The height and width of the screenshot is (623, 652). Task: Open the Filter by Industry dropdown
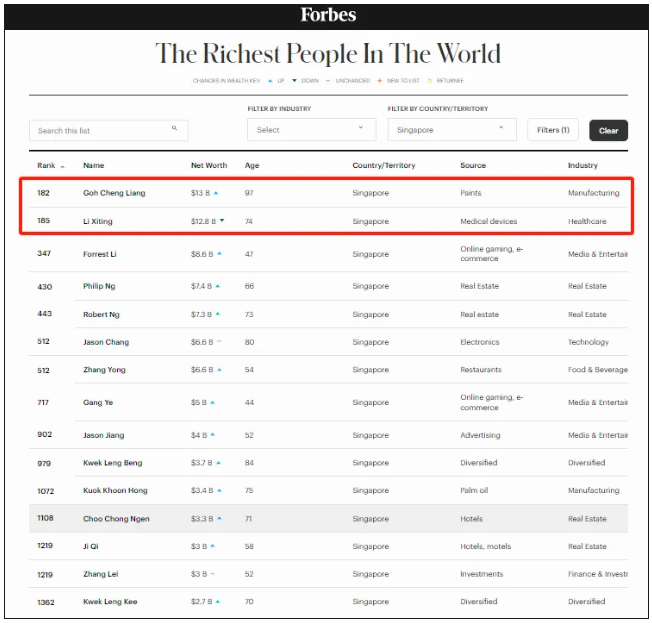click(x=311, y=130)
